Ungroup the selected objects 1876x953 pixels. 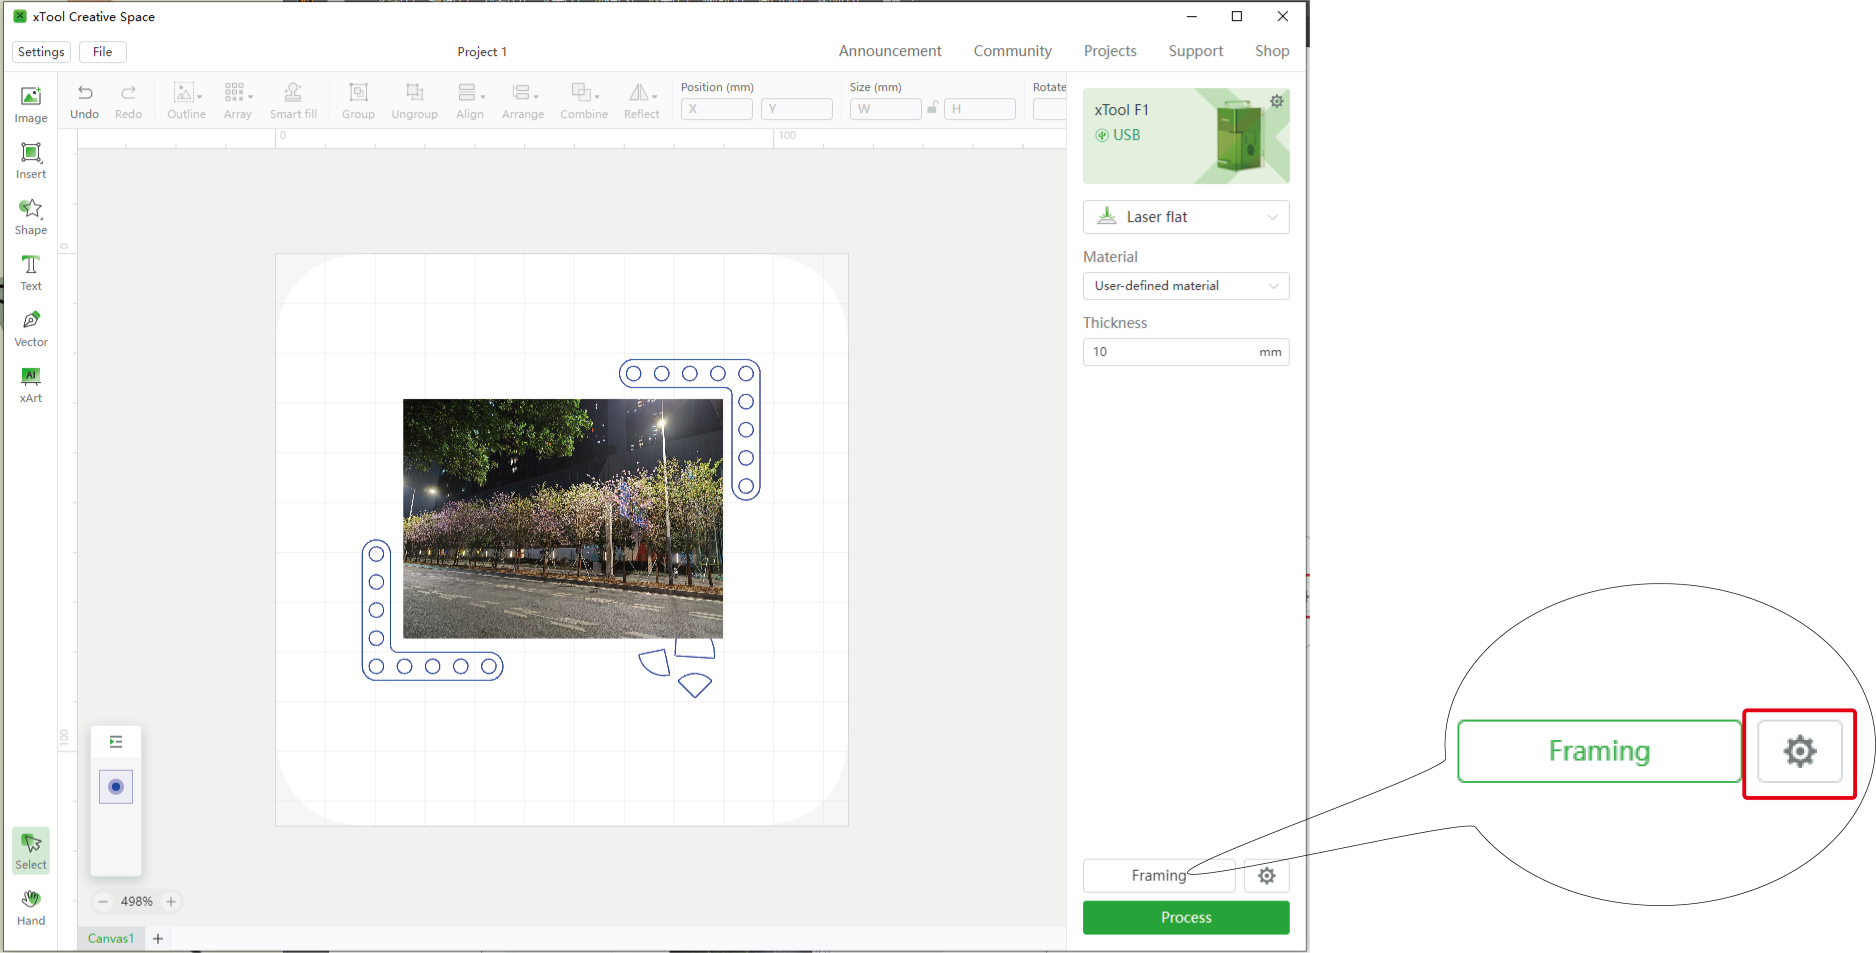414,101
